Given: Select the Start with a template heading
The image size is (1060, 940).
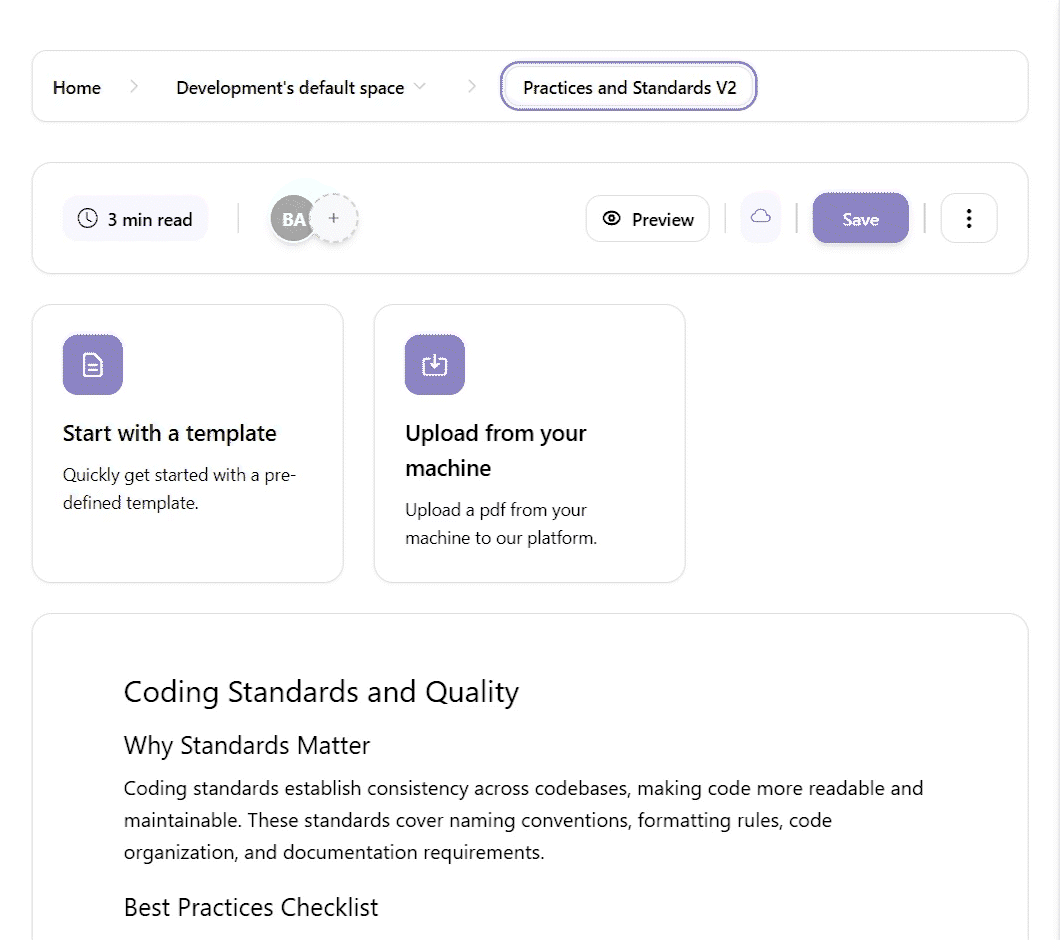Looking at the screenshot, I should coord(170,433).
